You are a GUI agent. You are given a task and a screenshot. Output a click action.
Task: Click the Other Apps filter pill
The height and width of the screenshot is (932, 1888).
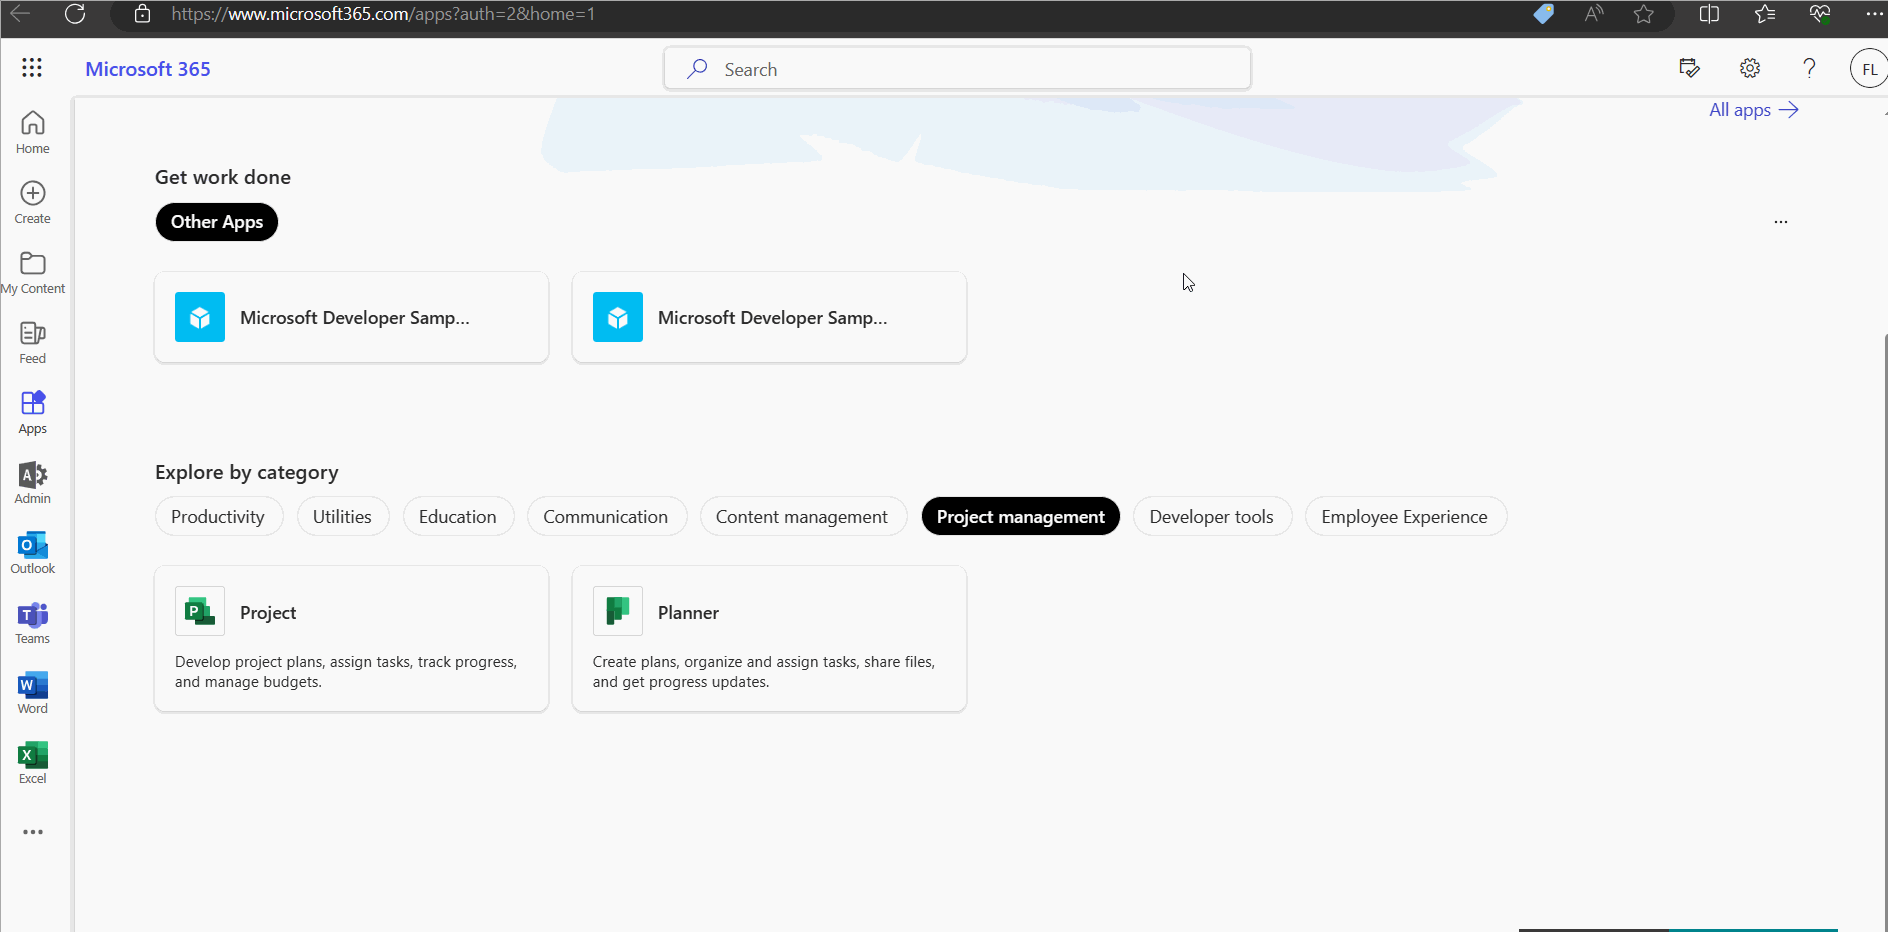point(217,222)
